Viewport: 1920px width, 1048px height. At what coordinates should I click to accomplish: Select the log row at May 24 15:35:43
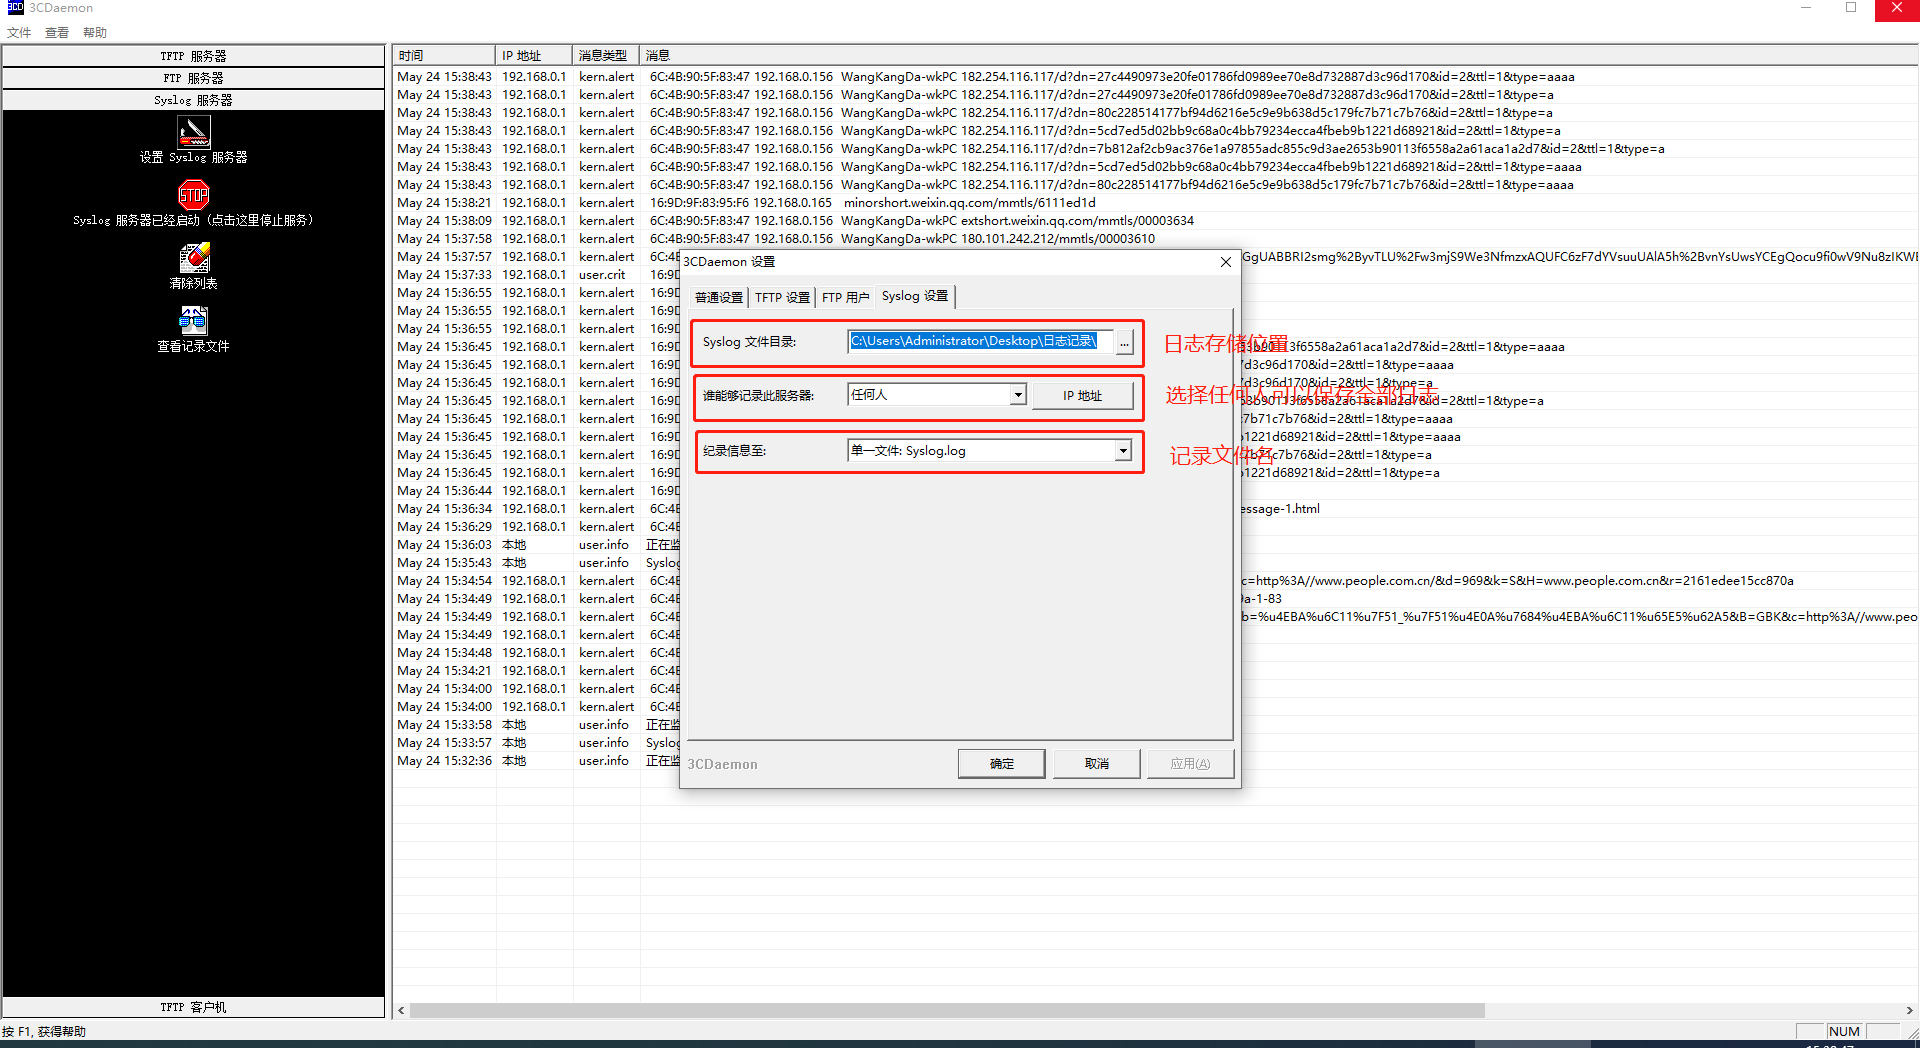tap(536, 563)
